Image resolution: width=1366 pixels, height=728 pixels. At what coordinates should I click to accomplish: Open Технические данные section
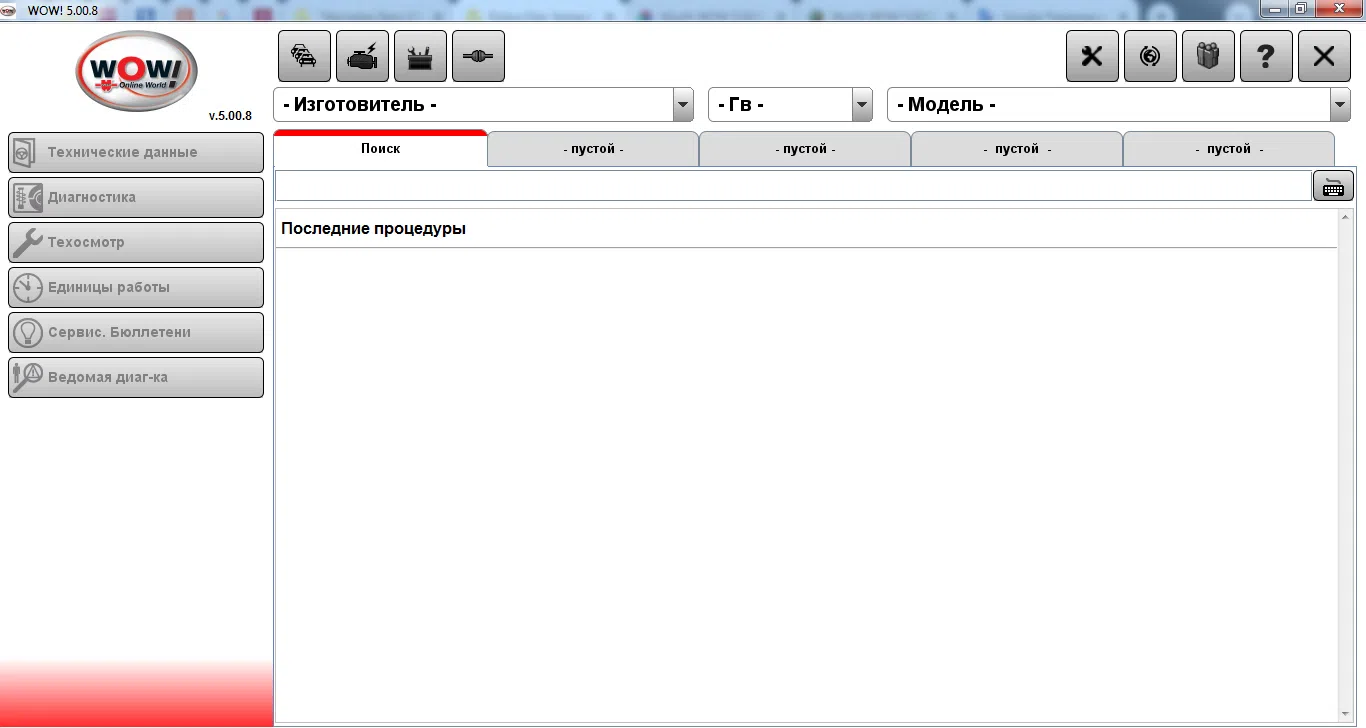point(136,152)
